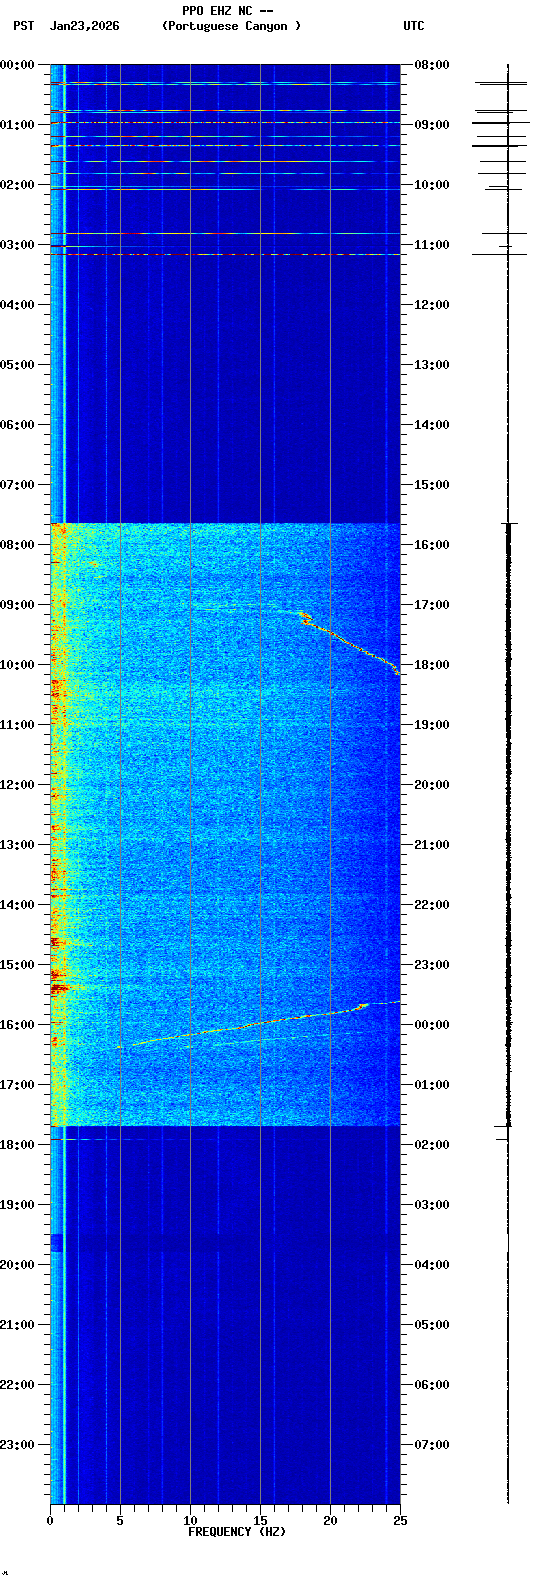Image resolution: width=552 pixels, height=1584 pixels.
Task: Click the title text "PPO EHZ NC --"
Action: 228,11
